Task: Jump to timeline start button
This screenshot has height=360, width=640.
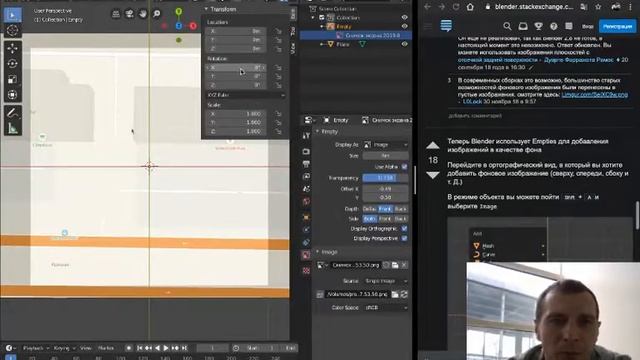Action: 140,348
